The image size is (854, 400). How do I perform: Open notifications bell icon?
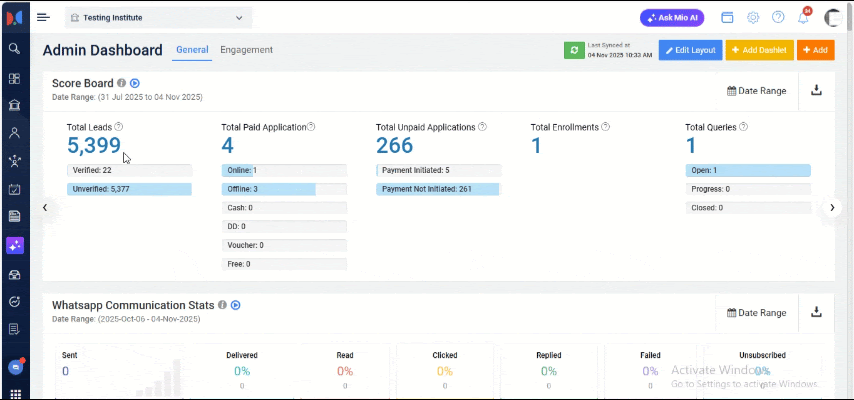point(803,18)
